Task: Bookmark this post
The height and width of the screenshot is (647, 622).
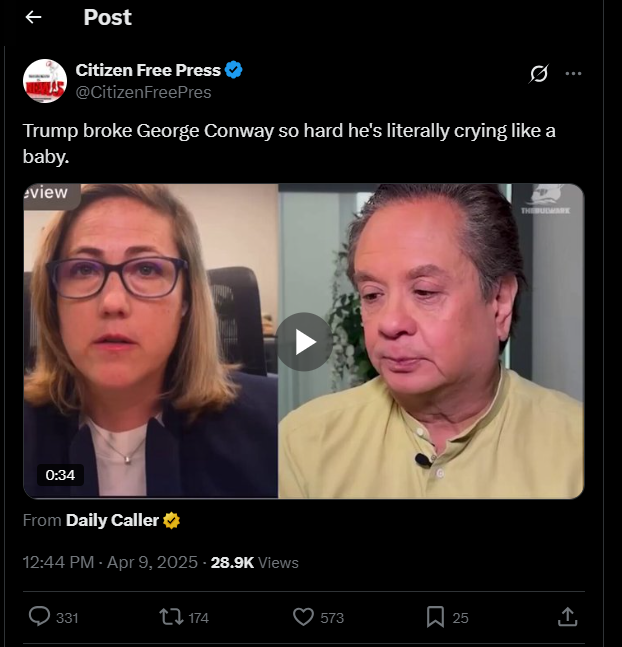Action: pyautogui.click(x=435, y=617)
